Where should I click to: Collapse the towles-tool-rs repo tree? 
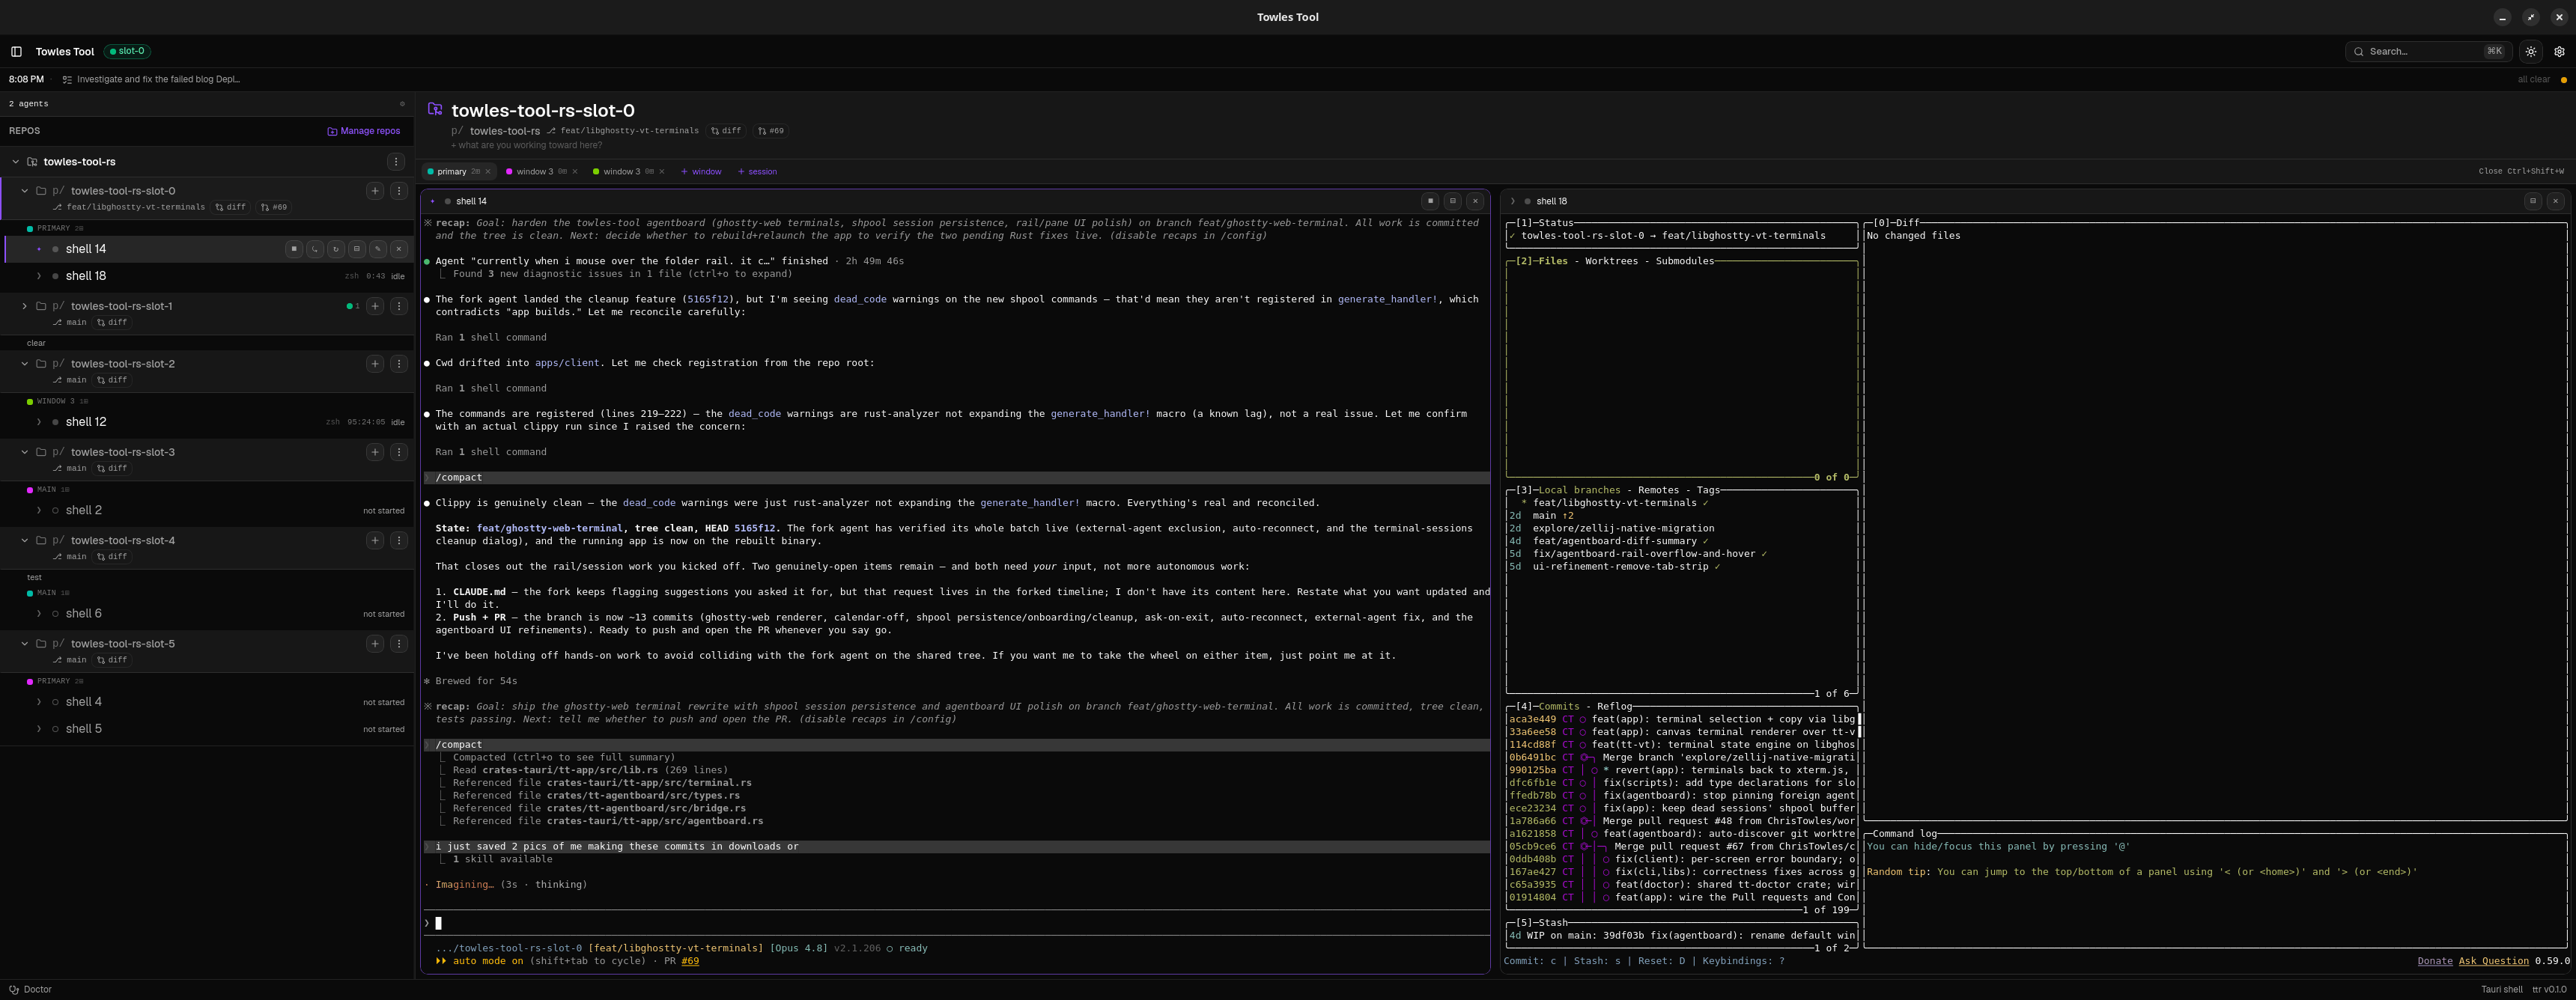(15, 162)
